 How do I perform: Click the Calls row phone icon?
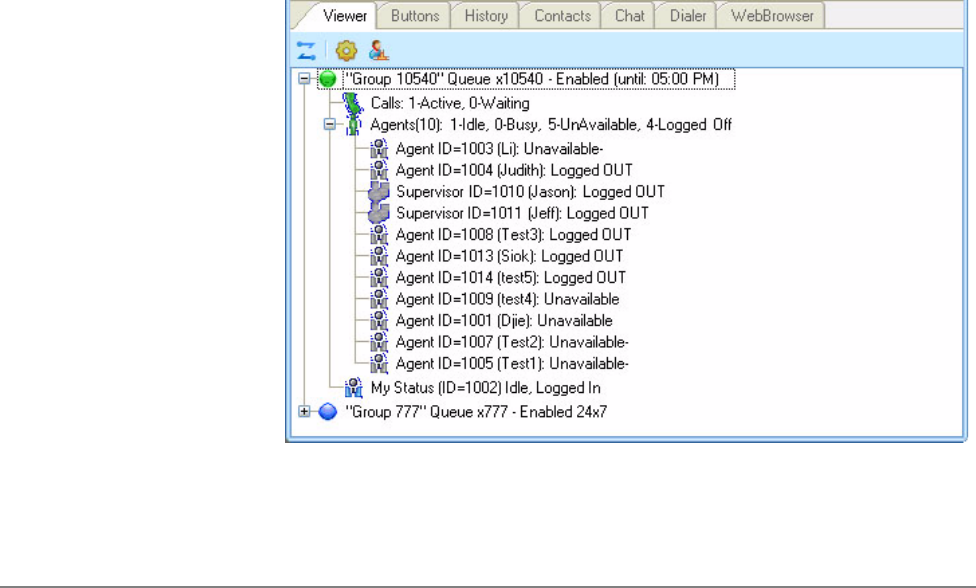(x=353, y=103)
